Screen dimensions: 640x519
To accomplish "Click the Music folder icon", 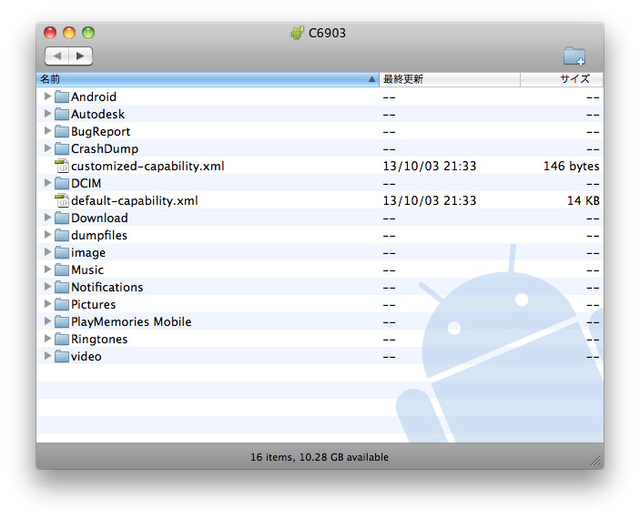I will 61,270.
